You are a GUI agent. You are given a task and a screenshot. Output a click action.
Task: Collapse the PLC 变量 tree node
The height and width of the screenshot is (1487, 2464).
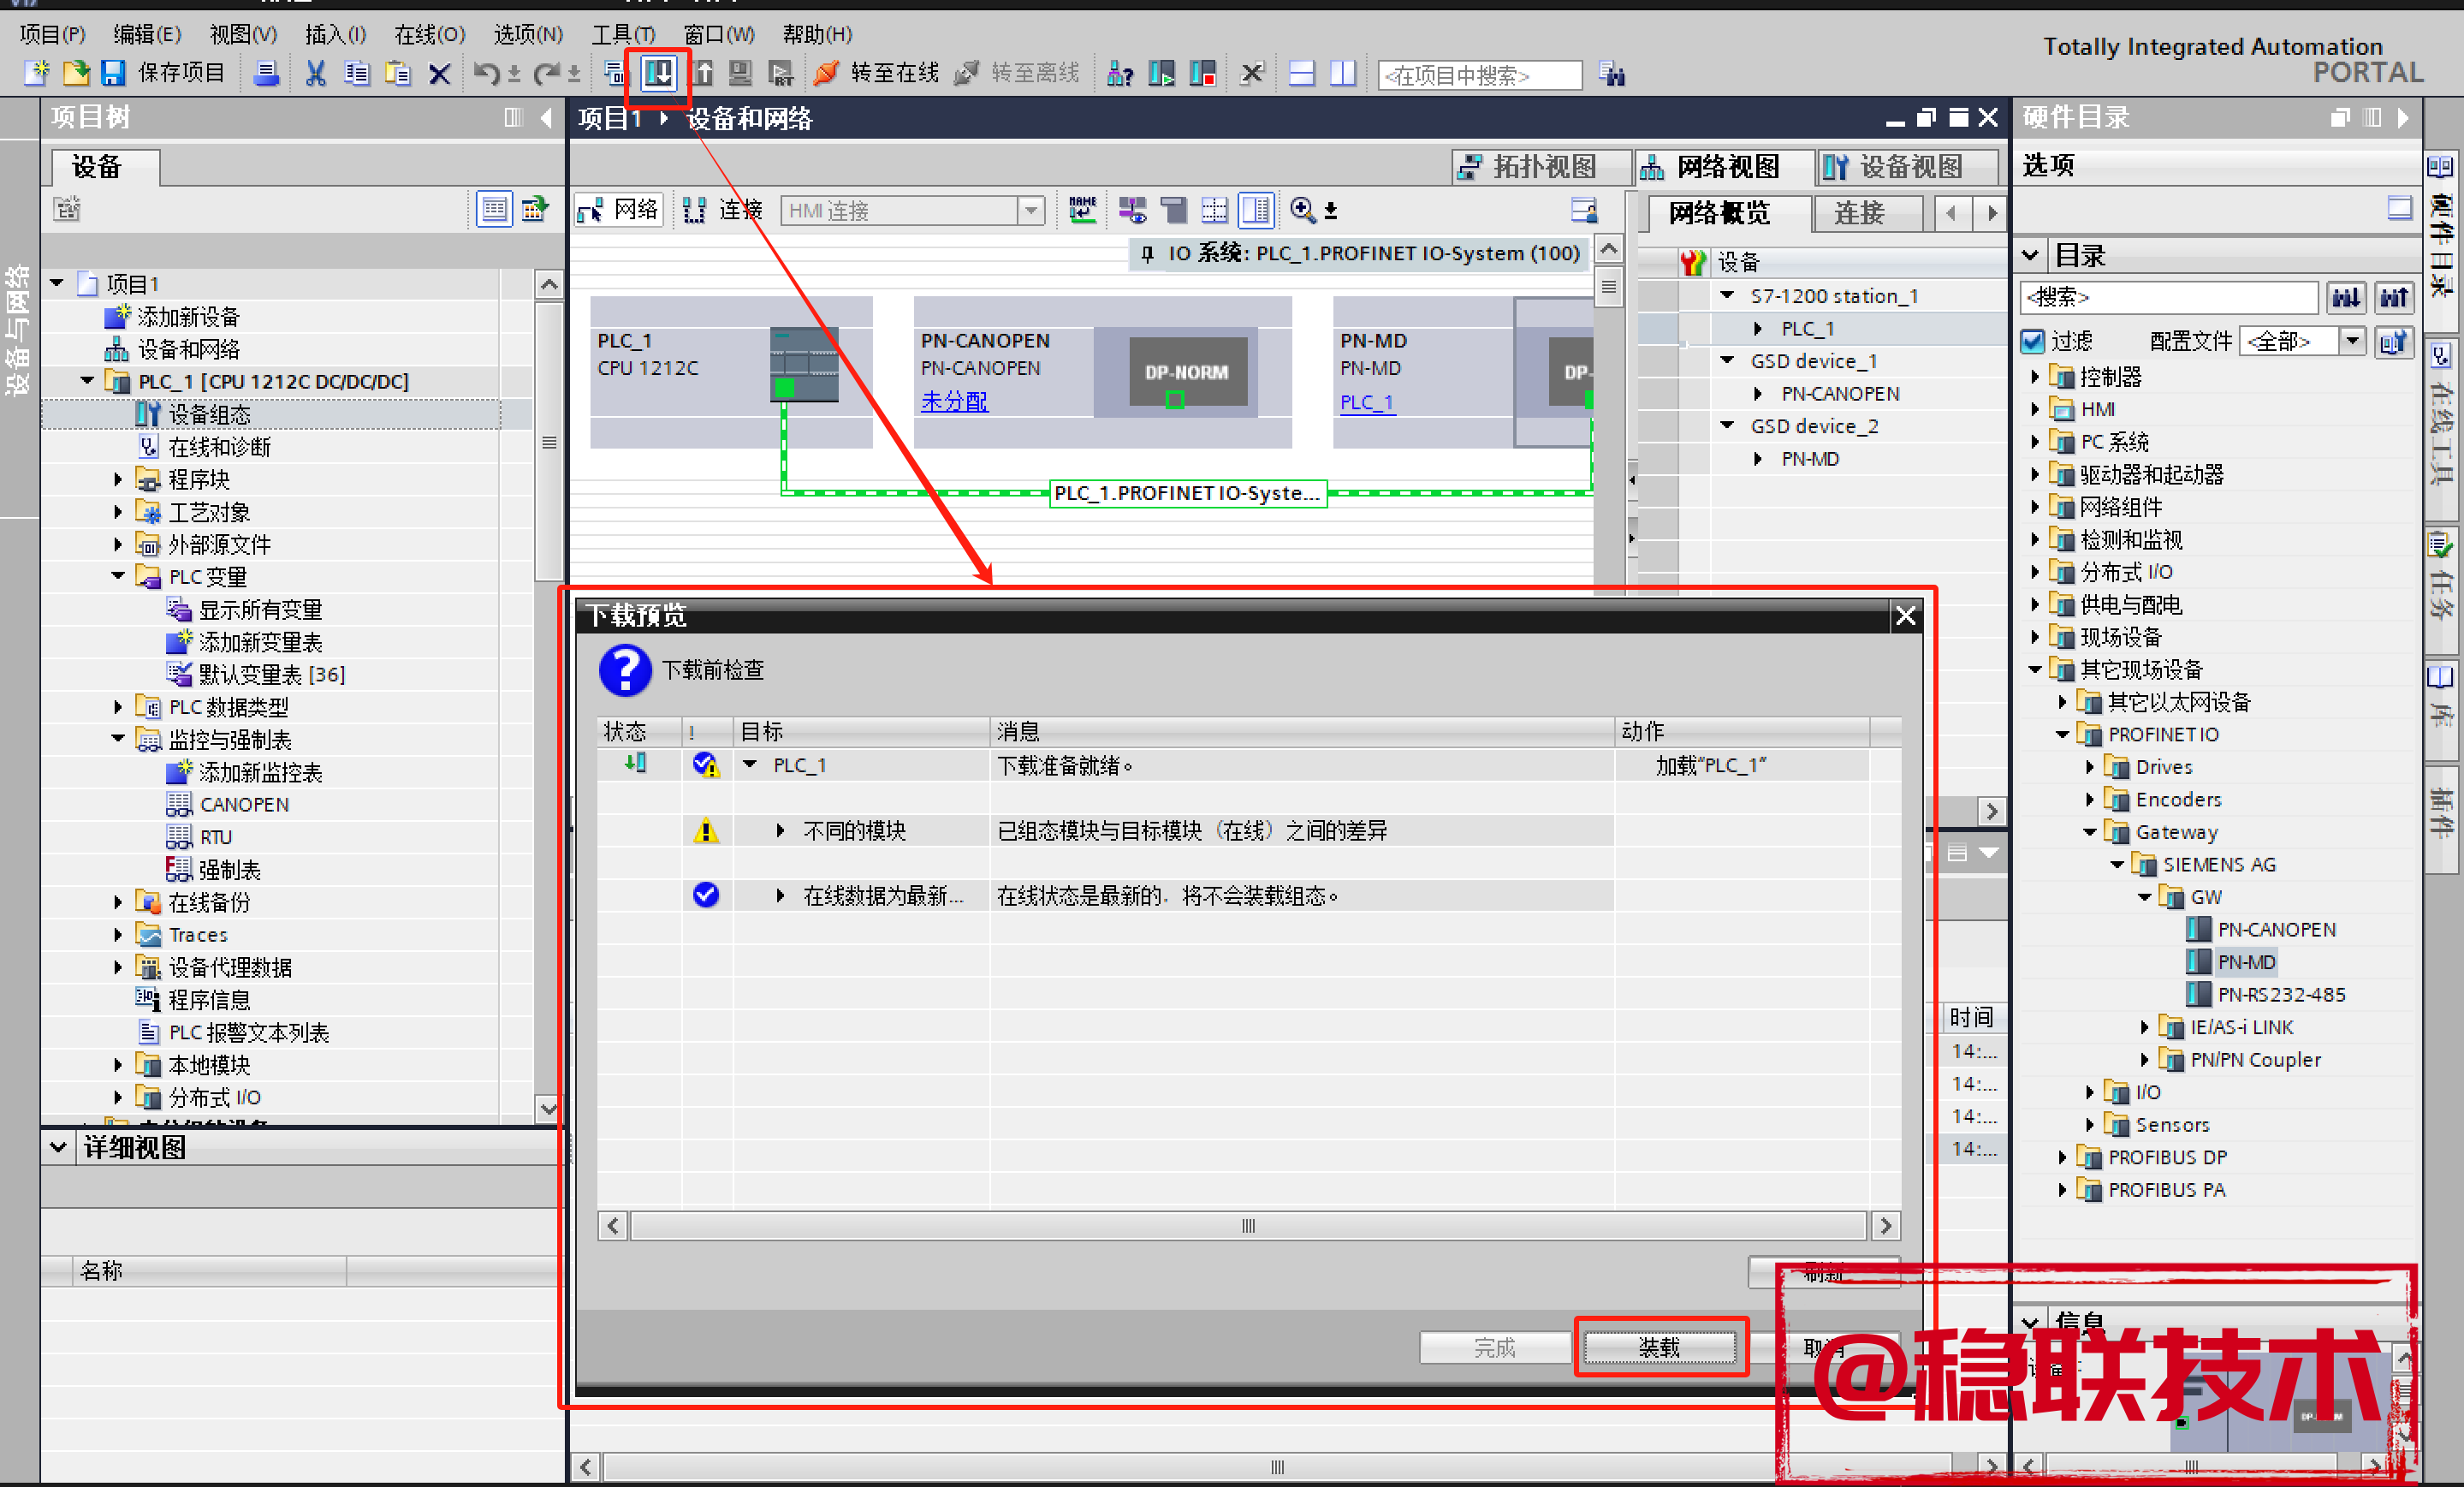pos(118,576)
